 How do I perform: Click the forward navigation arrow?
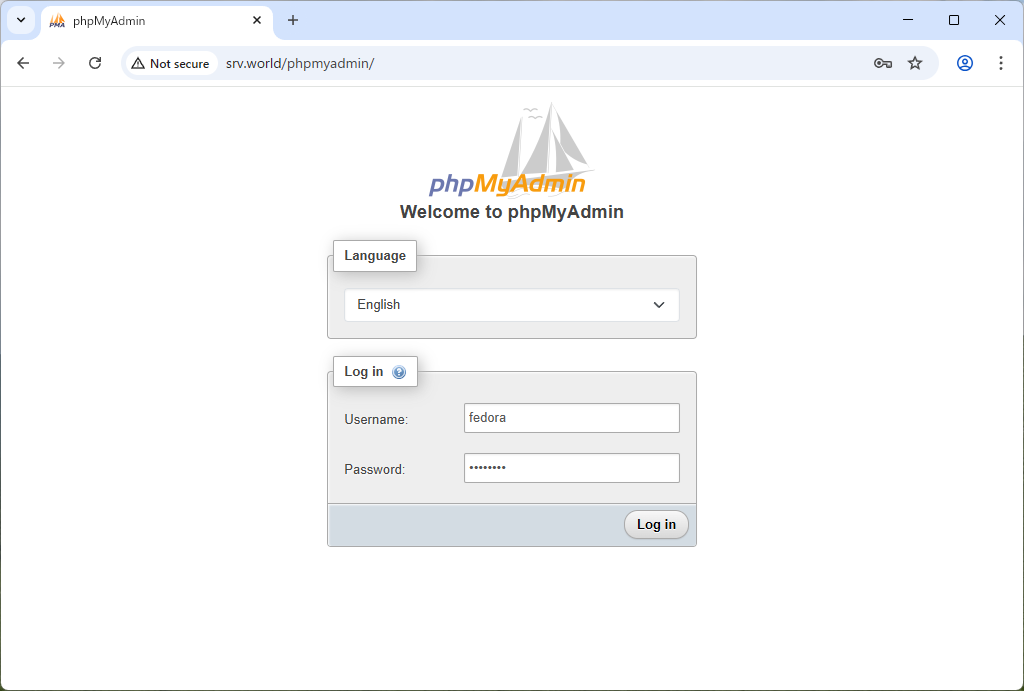pos(59,62)
